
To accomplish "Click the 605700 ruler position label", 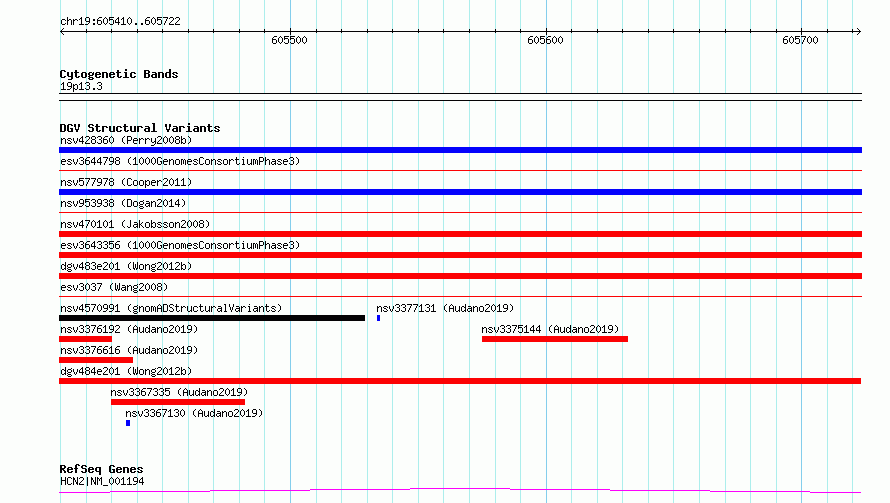I will (800, 40).
